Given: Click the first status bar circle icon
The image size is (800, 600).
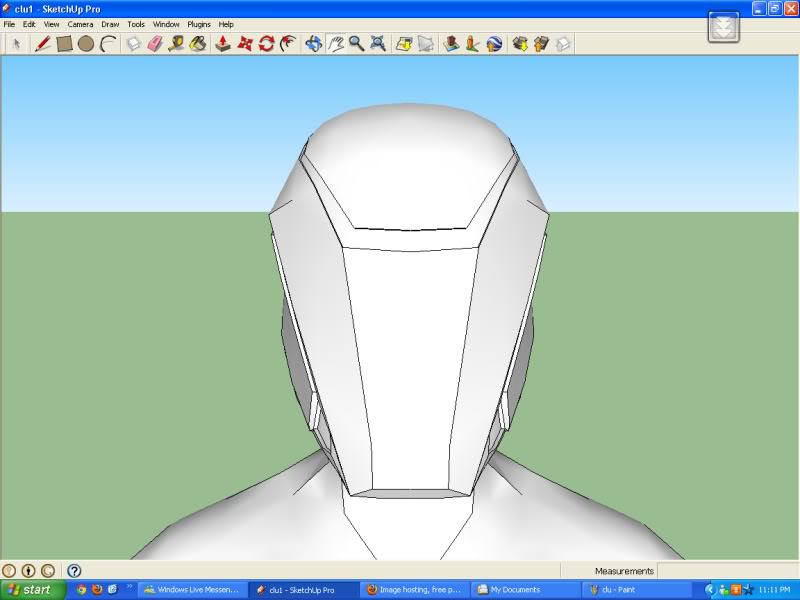Looking at the screenshot, I should (9, 571).
